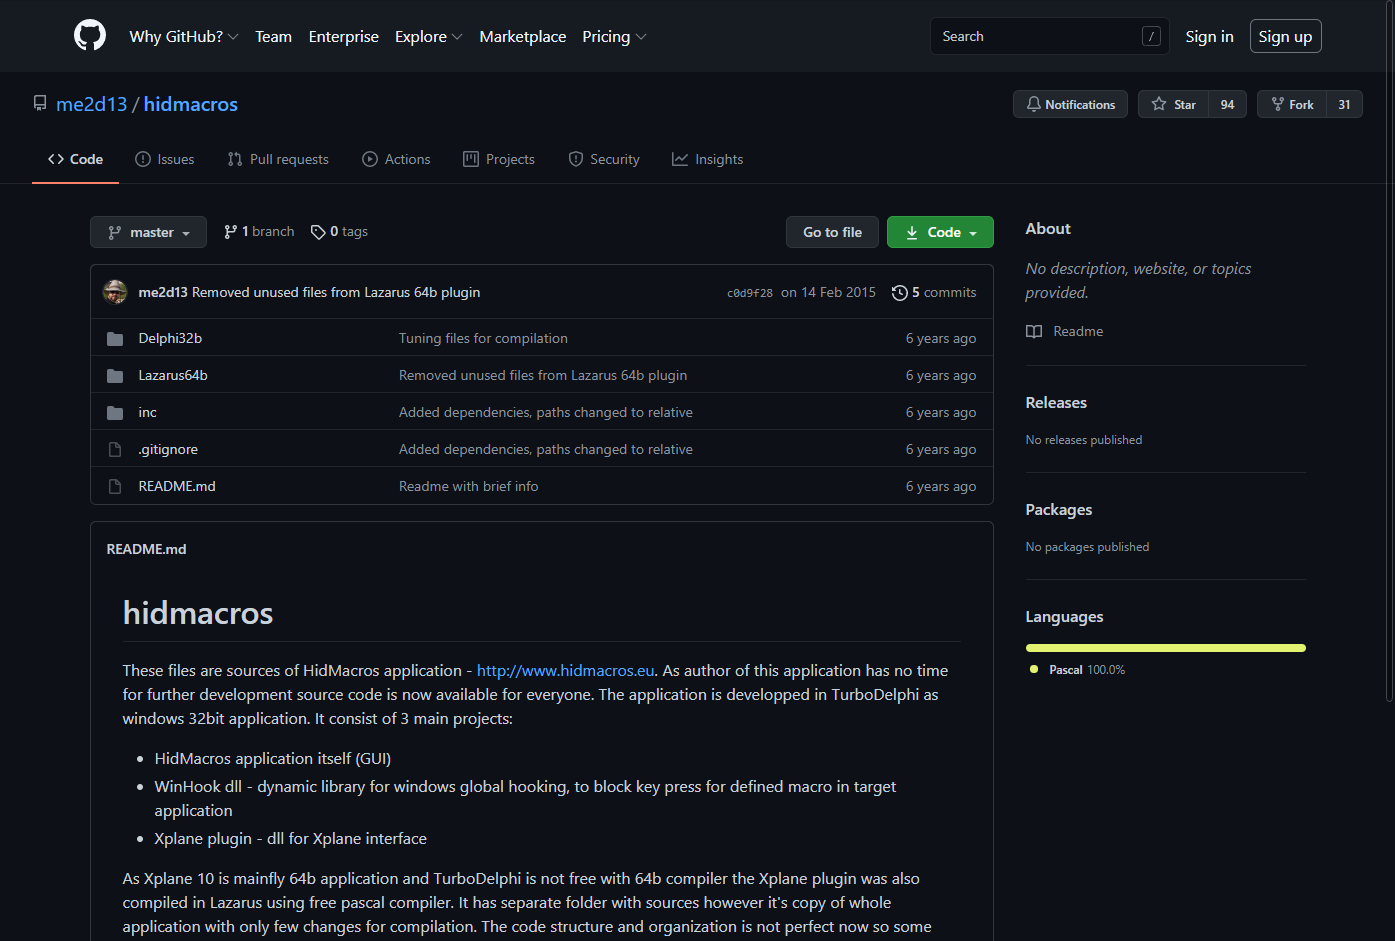
Task: Click the slash shortcut icon in search
Action: pos(1151,36)
